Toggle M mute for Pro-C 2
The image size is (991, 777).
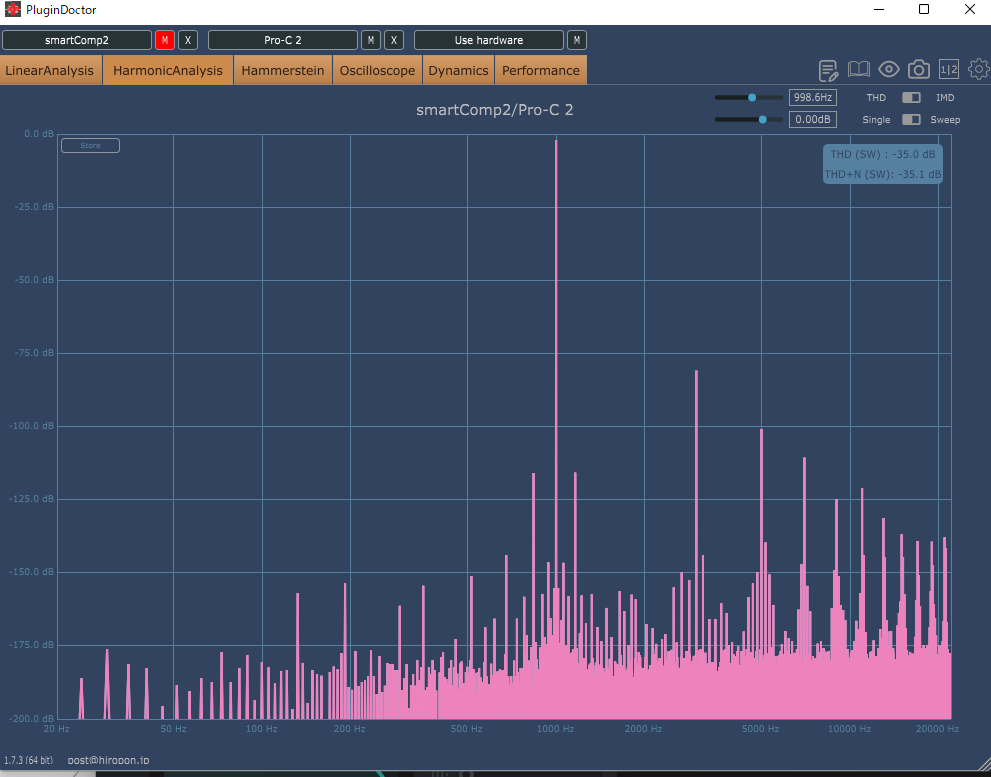[x=371, y=40]
